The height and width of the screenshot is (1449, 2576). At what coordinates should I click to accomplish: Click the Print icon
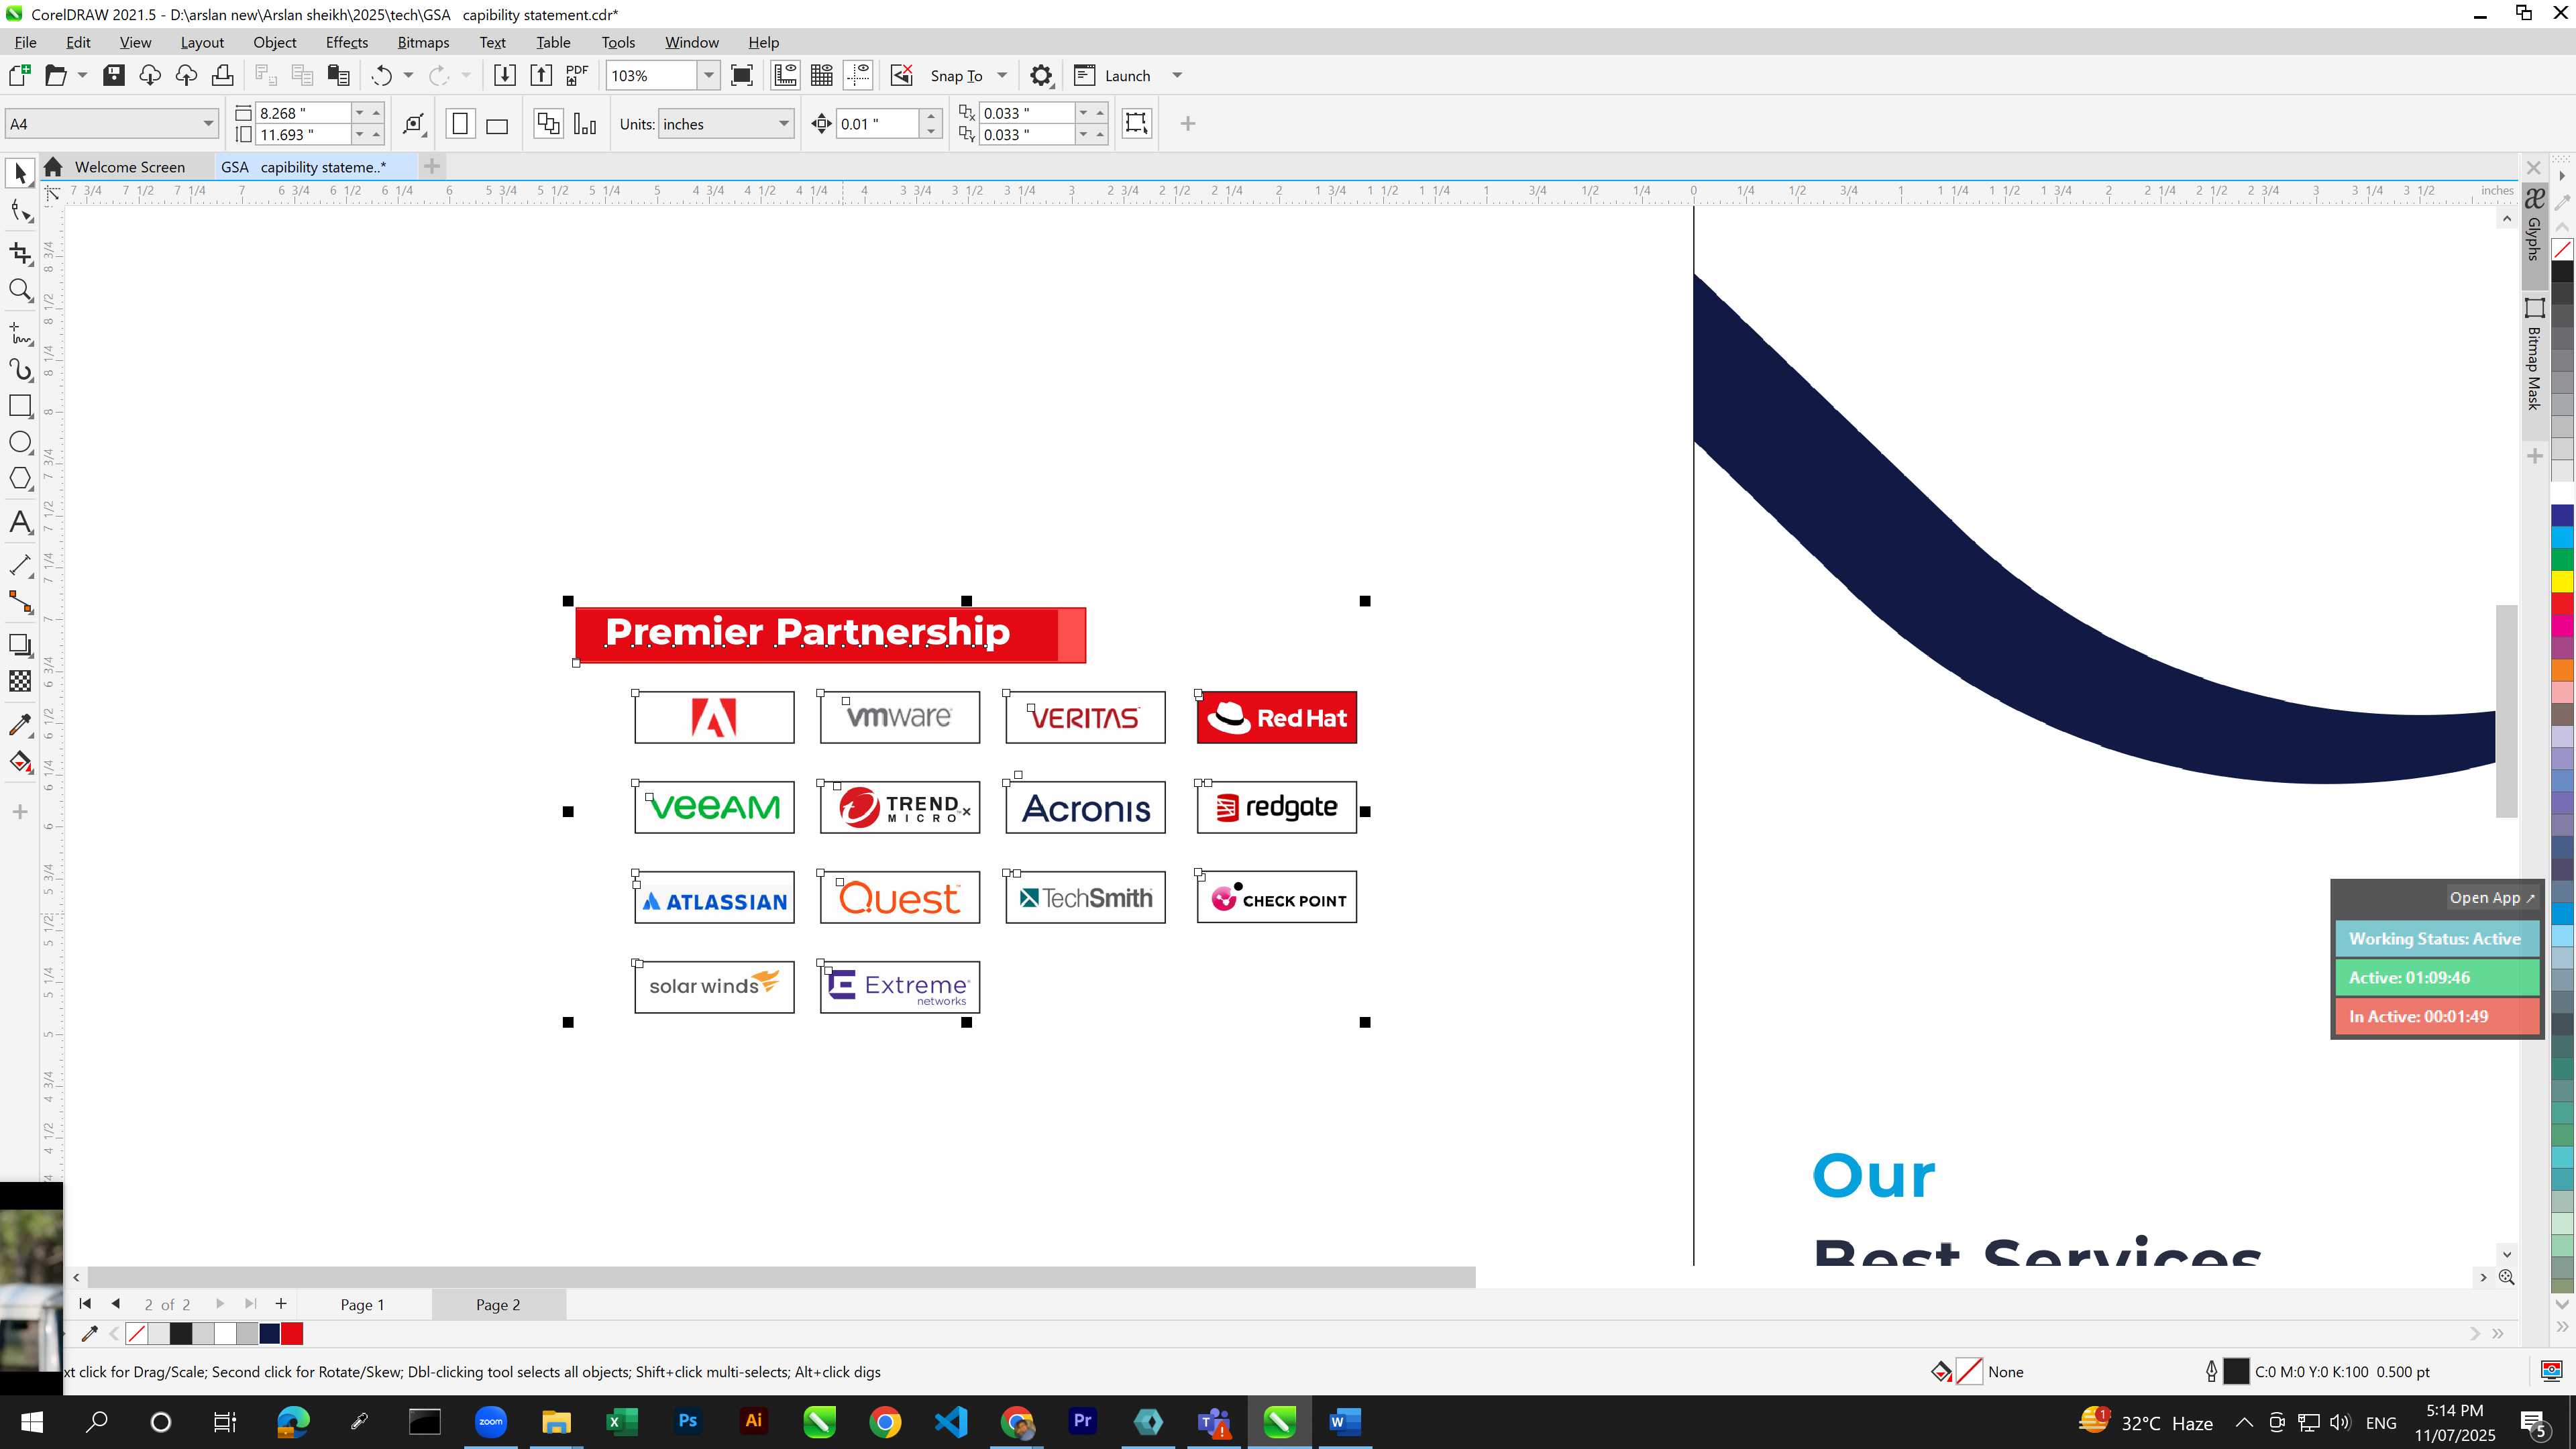222,75
